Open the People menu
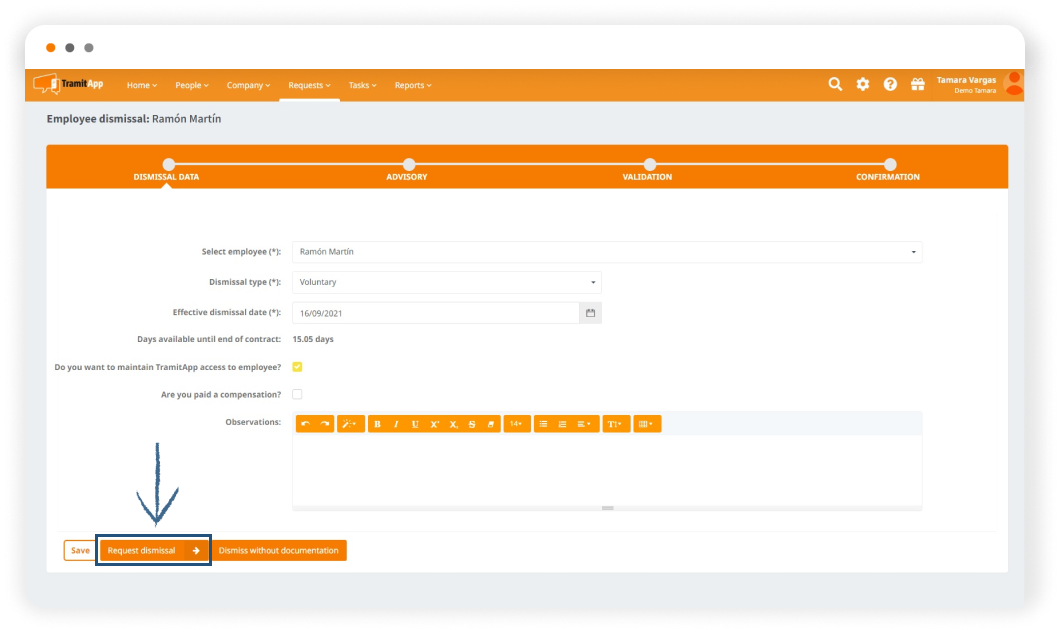The width and height of the screenshot is (1061, 633). click(x=192, y=86)
